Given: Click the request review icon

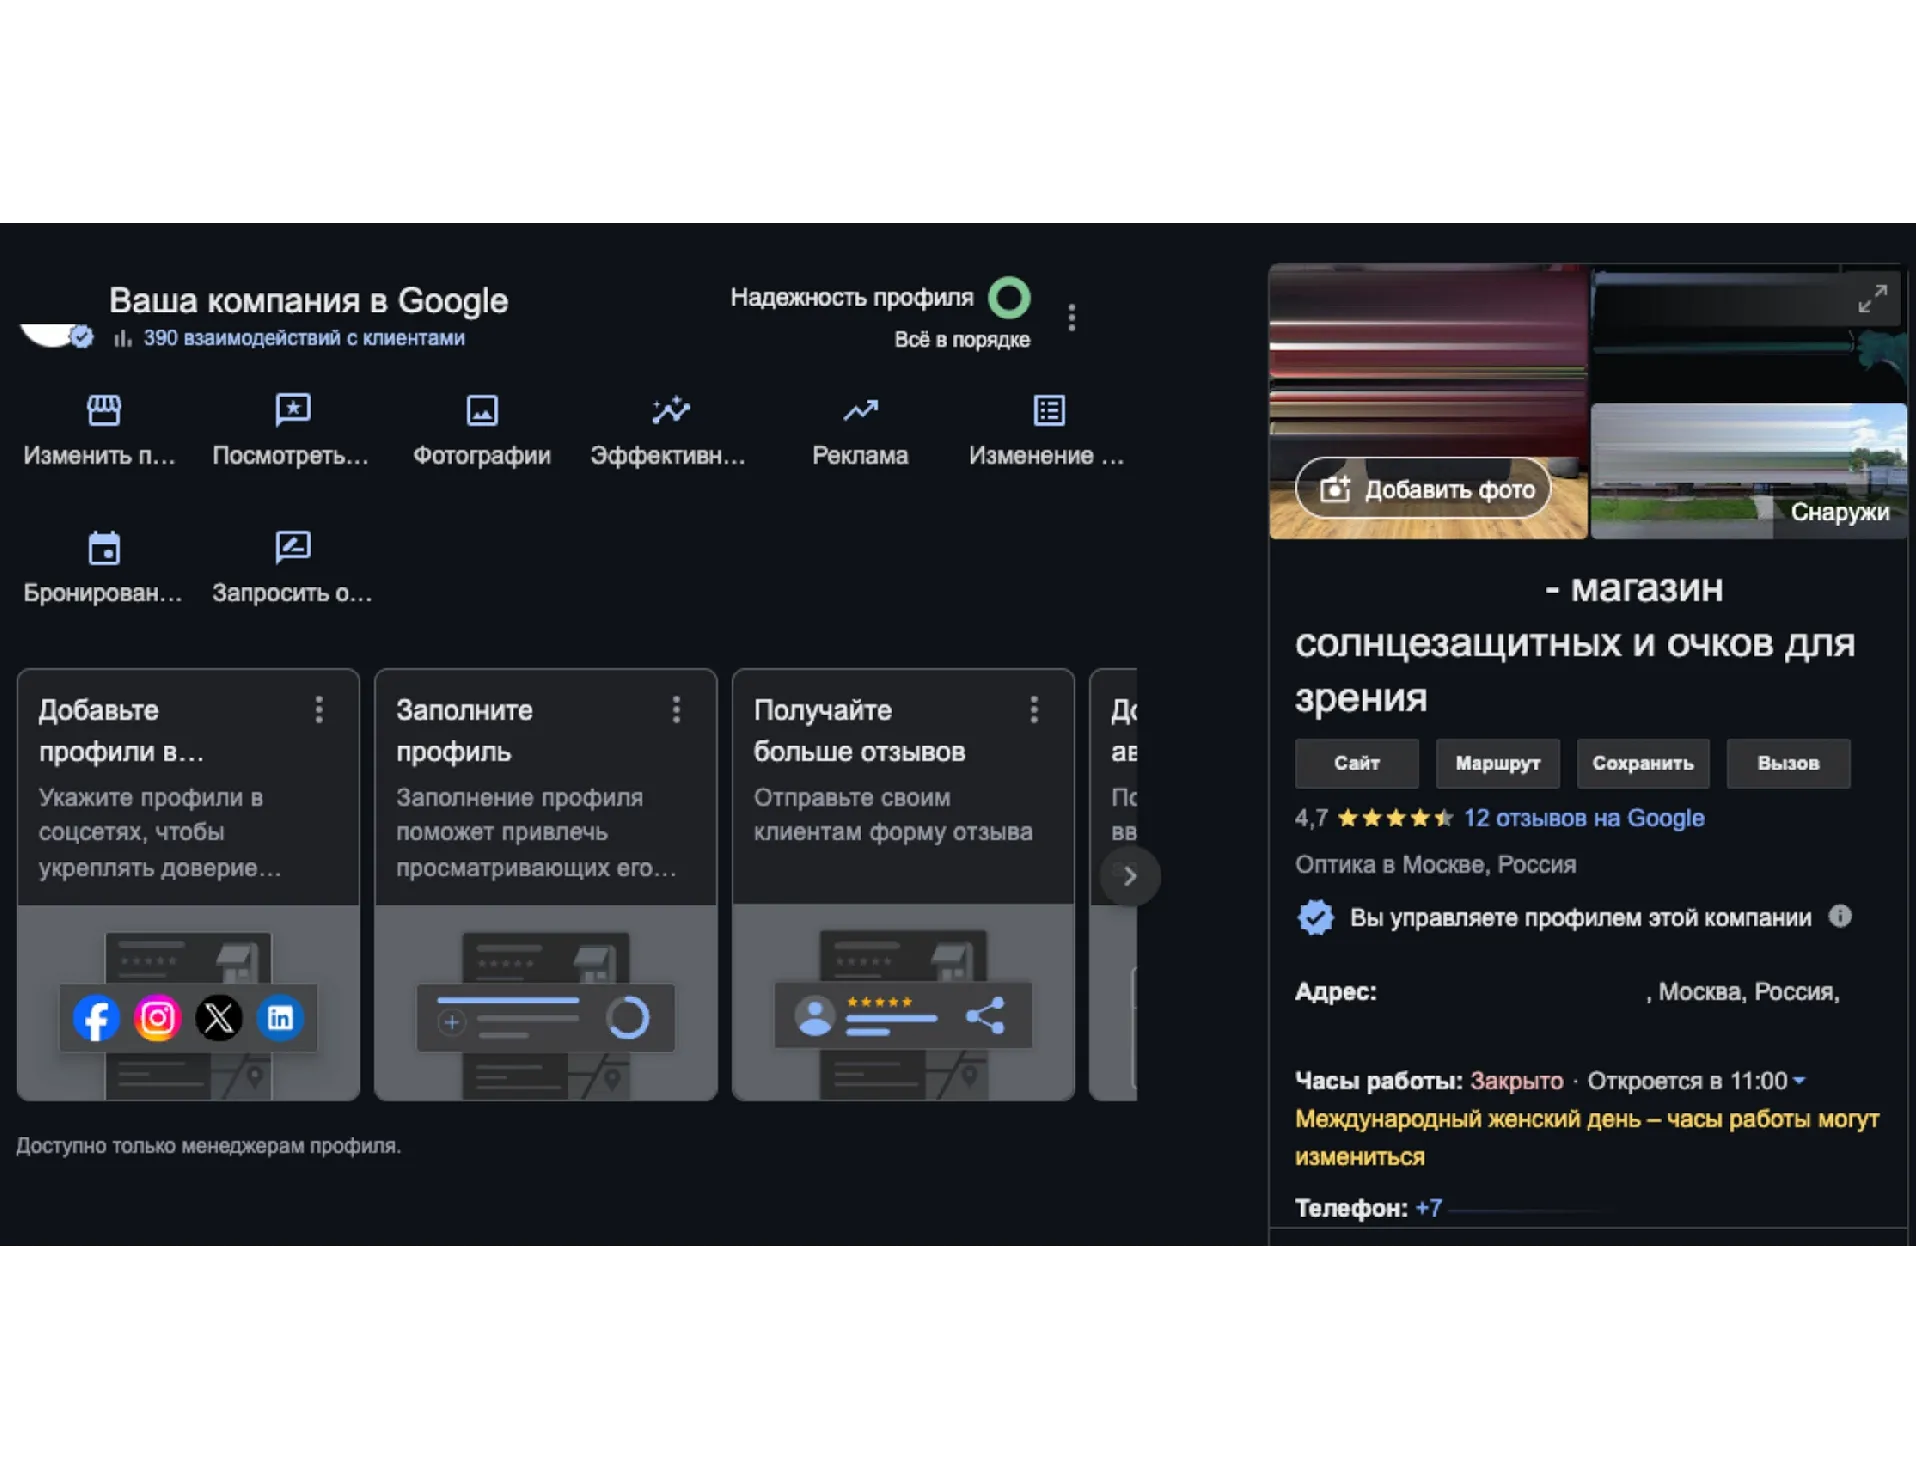Looking at the screenshot, I should (x=292, y=548).
